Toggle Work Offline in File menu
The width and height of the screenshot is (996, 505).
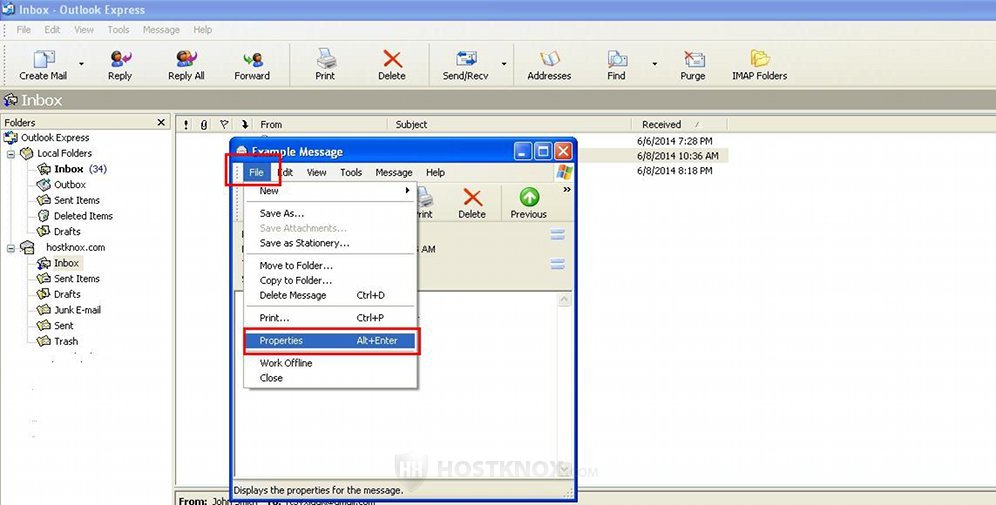pyautogui.click(x=330, y=363)
